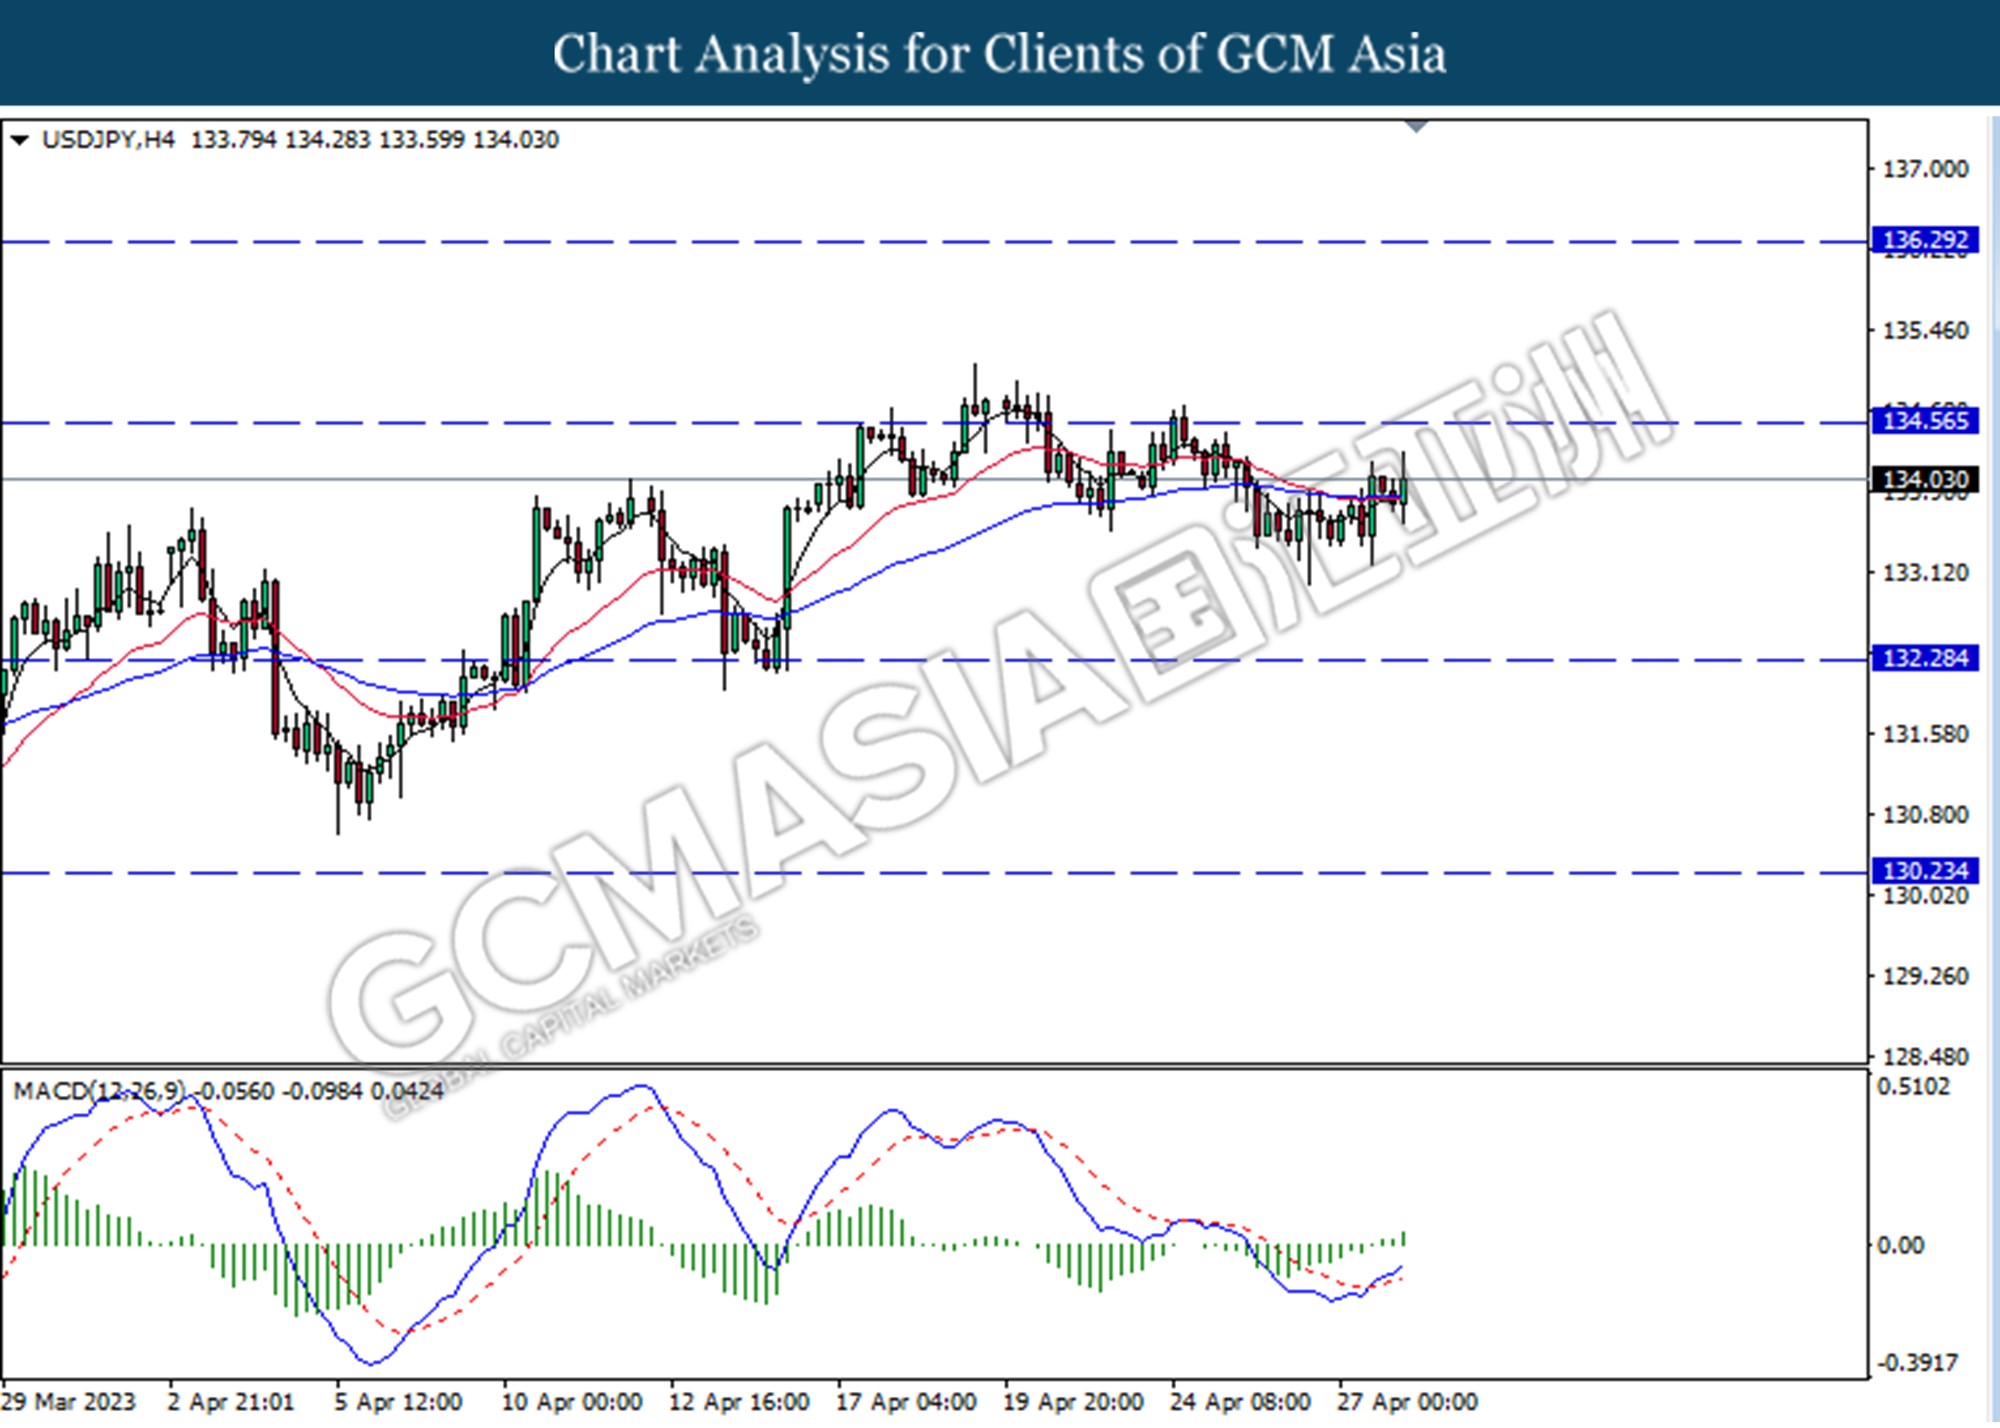Viewport: 2000px width, 1428px height.
Task: Click the 131.580 price scale value
Action: (1925, 734)
